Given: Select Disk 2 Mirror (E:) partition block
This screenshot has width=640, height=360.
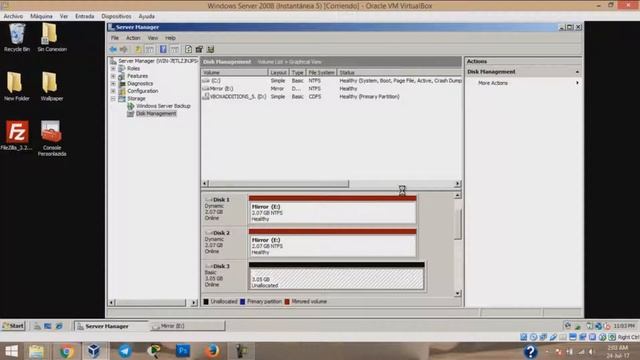Looking at the screenshot, I should pos(333,243).
